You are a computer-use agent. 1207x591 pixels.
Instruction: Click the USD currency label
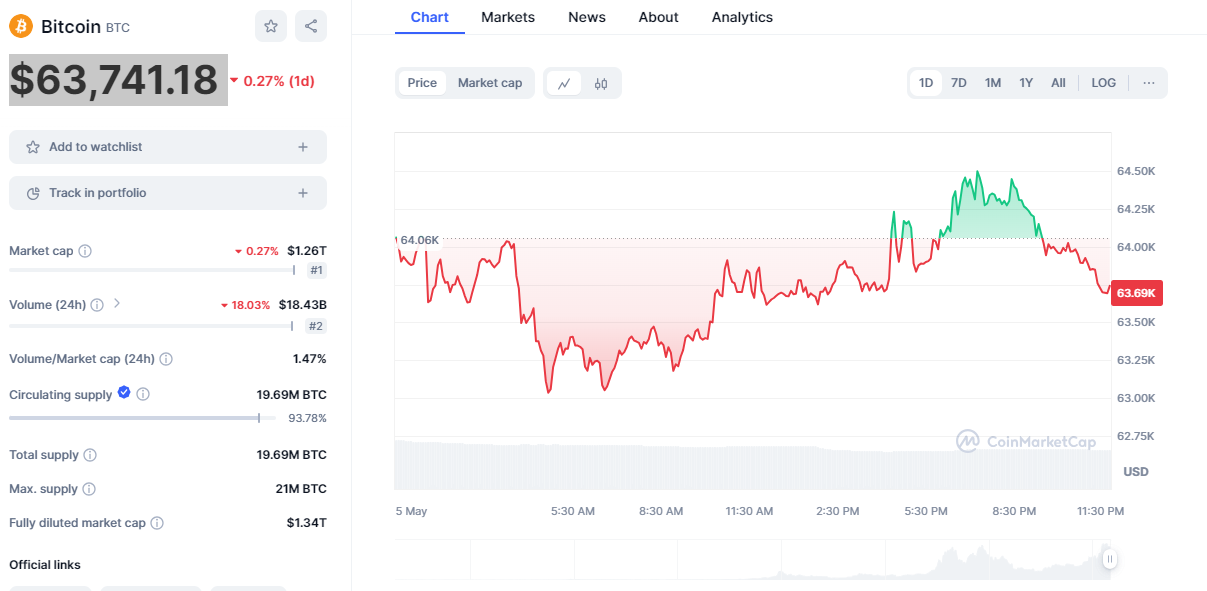click(x=1136, y=471)
